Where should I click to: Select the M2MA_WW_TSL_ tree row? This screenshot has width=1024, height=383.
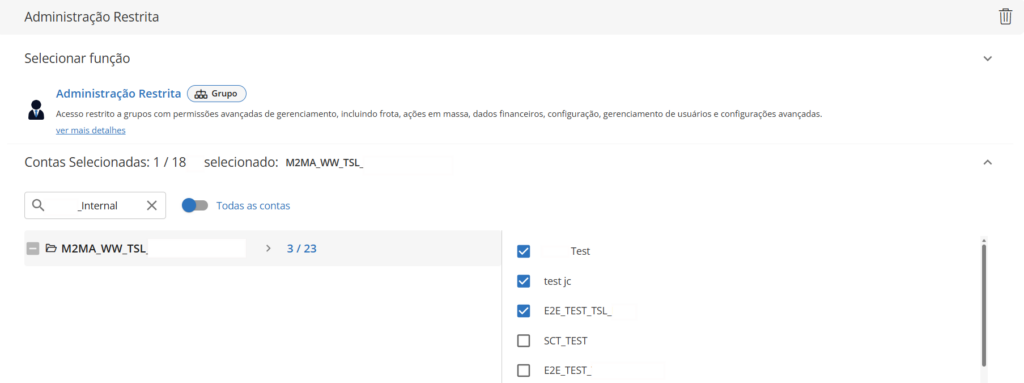click(263, 248)
